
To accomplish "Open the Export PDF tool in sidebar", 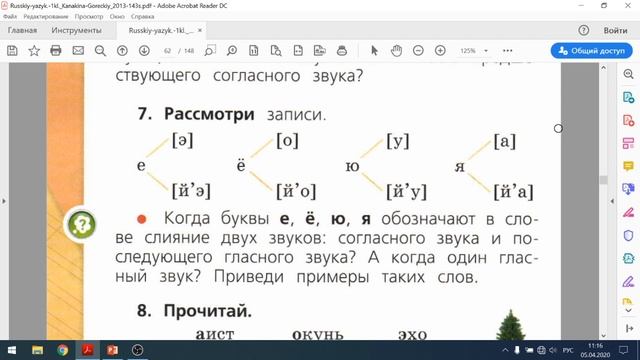I will tap(629, 98).
